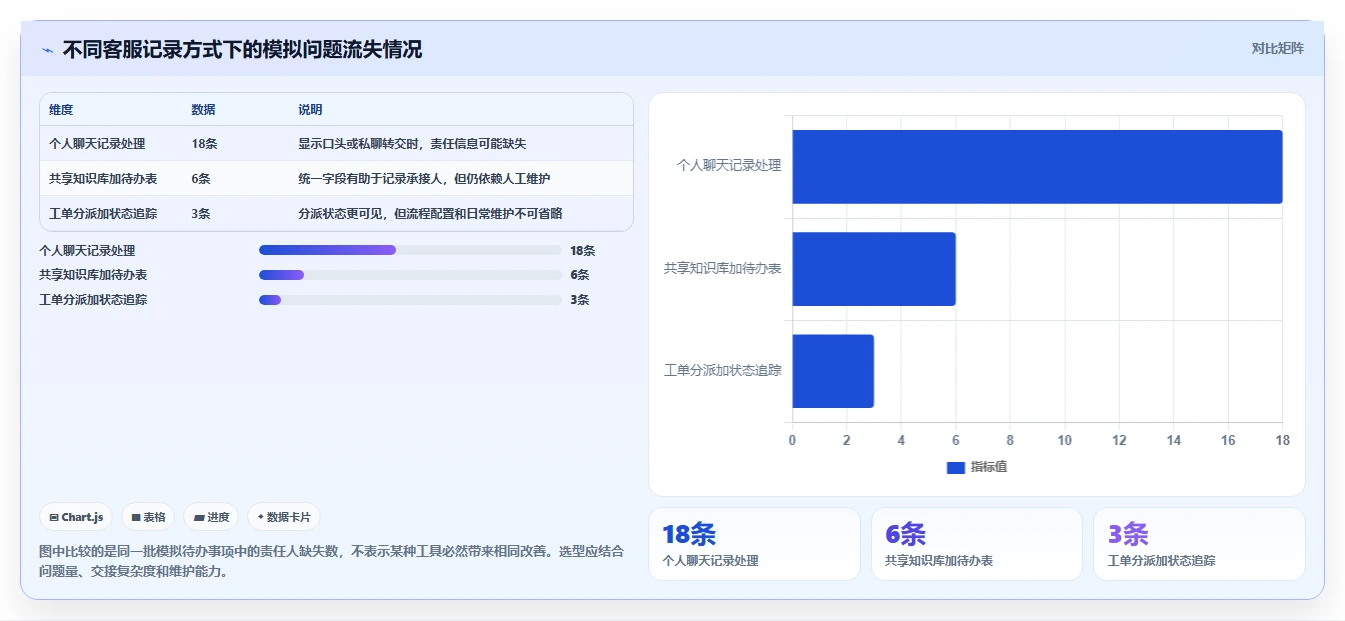Click the lightning icon beside the title

[x=47, y=50]
